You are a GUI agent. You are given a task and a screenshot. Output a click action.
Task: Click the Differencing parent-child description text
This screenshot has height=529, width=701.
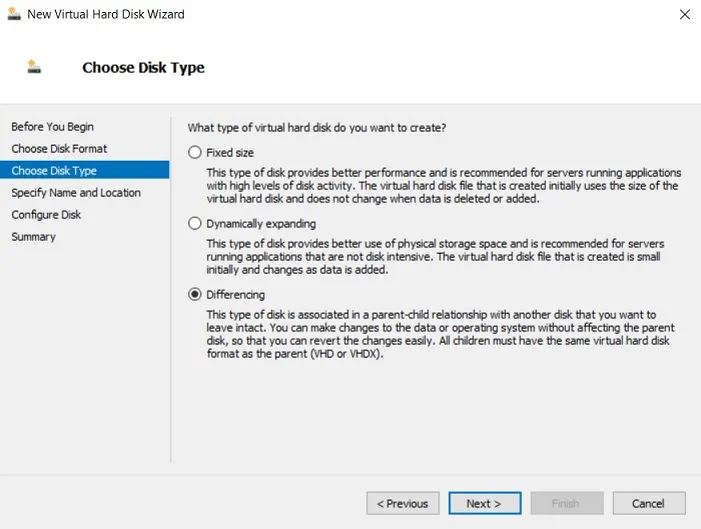(x=442, y=334)
